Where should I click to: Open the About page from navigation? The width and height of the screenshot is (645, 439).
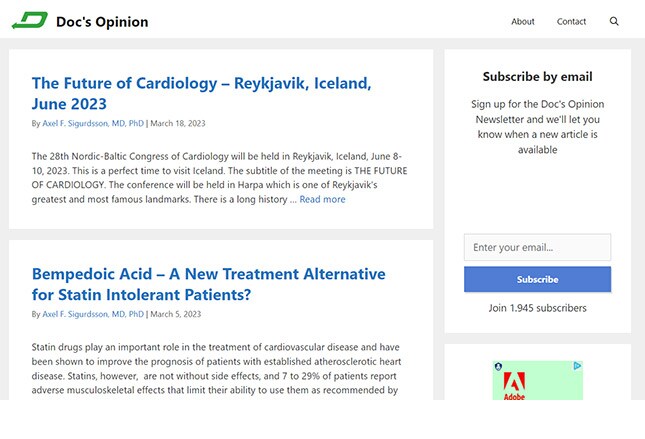coord(523,21)
